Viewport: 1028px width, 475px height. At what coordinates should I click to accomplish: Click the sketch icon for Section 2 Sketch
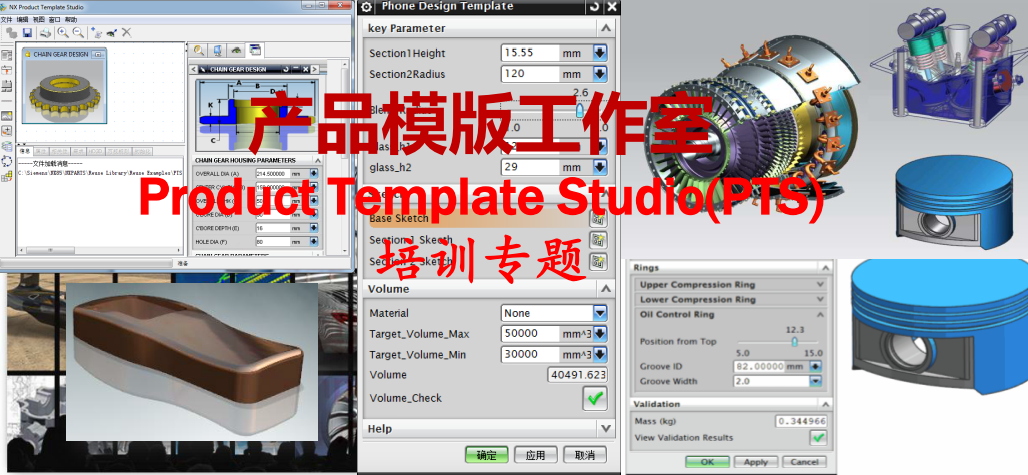(598, 261)
